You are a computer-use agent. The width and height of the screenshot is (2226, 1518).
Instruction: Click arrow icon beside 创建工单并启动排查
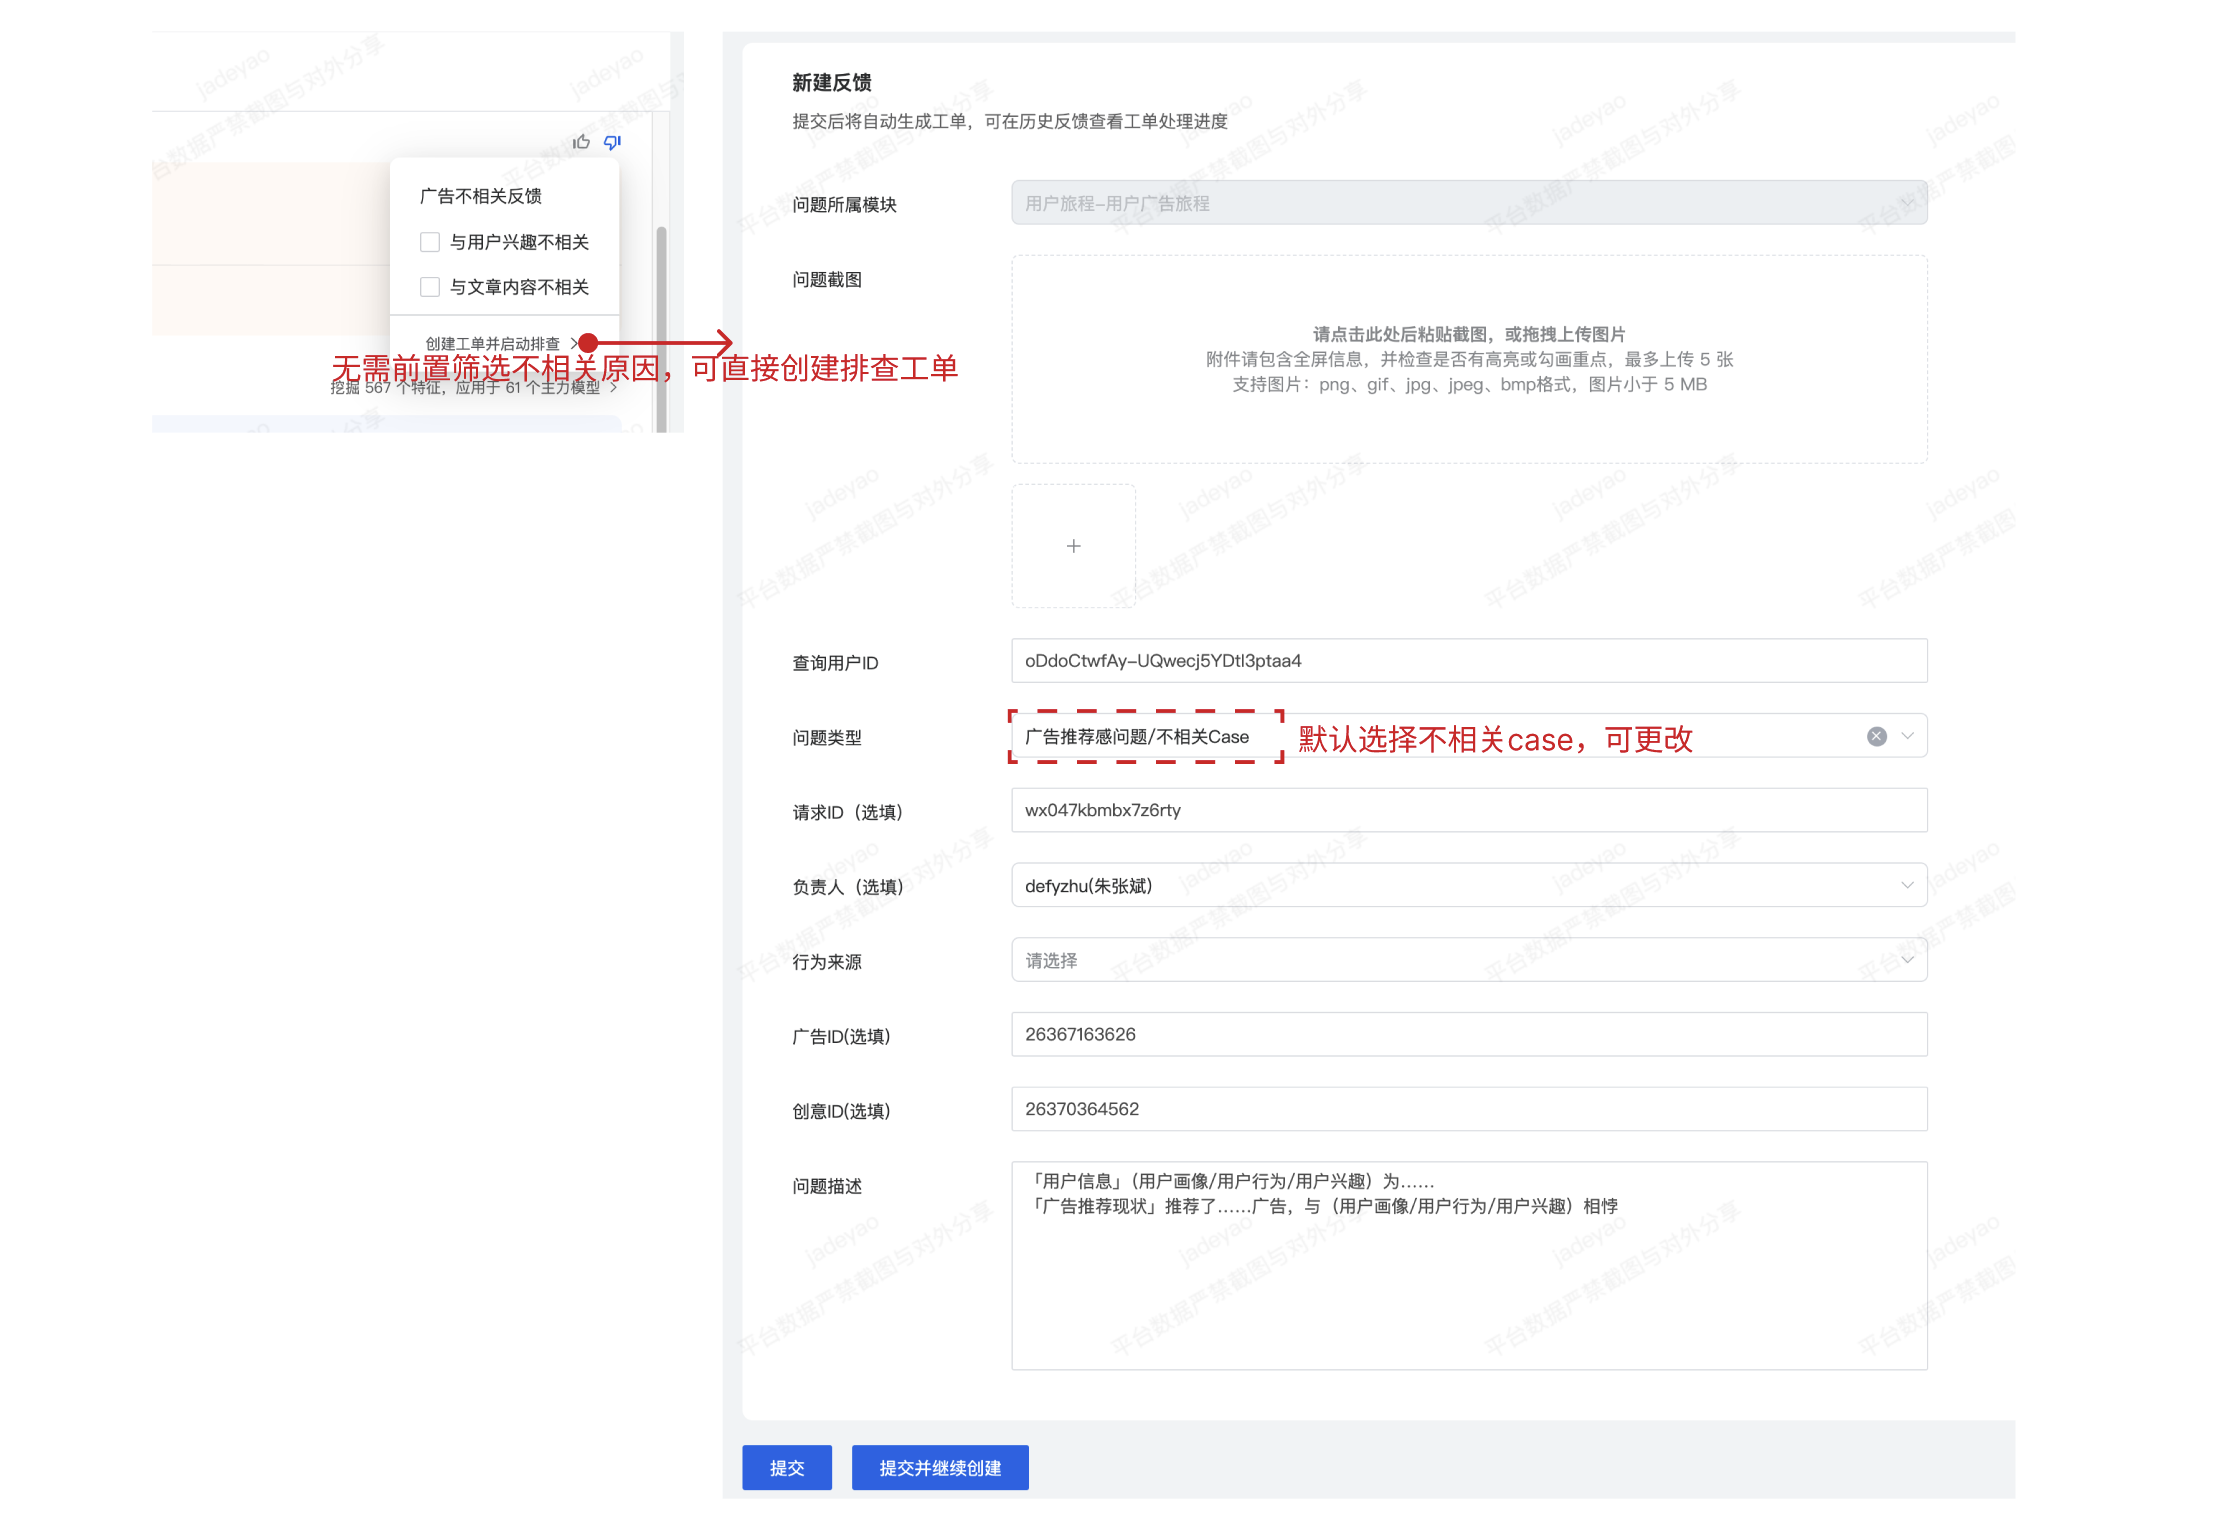click(573, 343)
